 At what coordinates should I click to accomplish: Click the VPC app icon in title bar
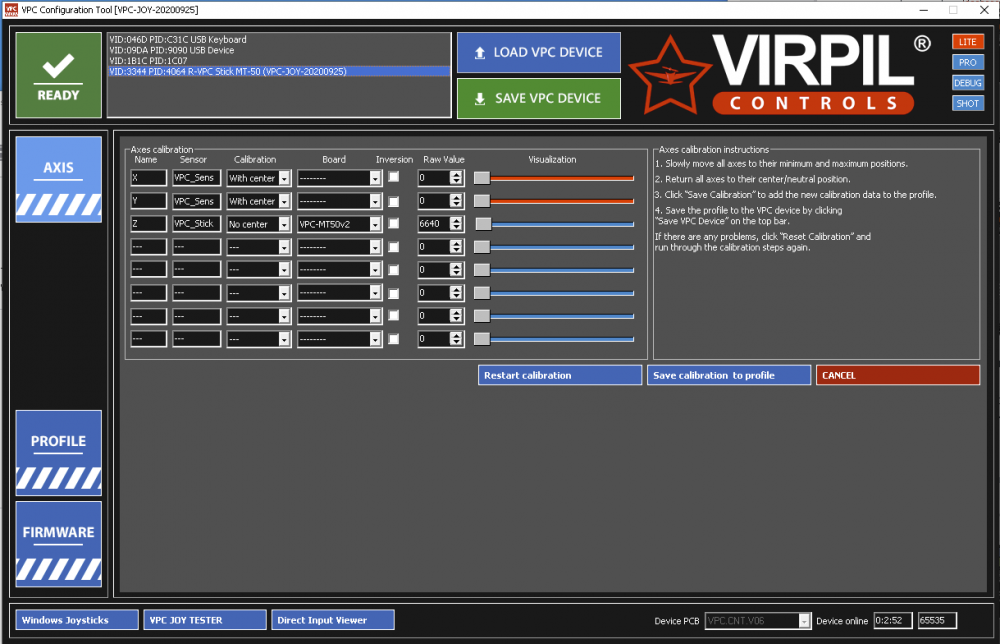[11, 10]
